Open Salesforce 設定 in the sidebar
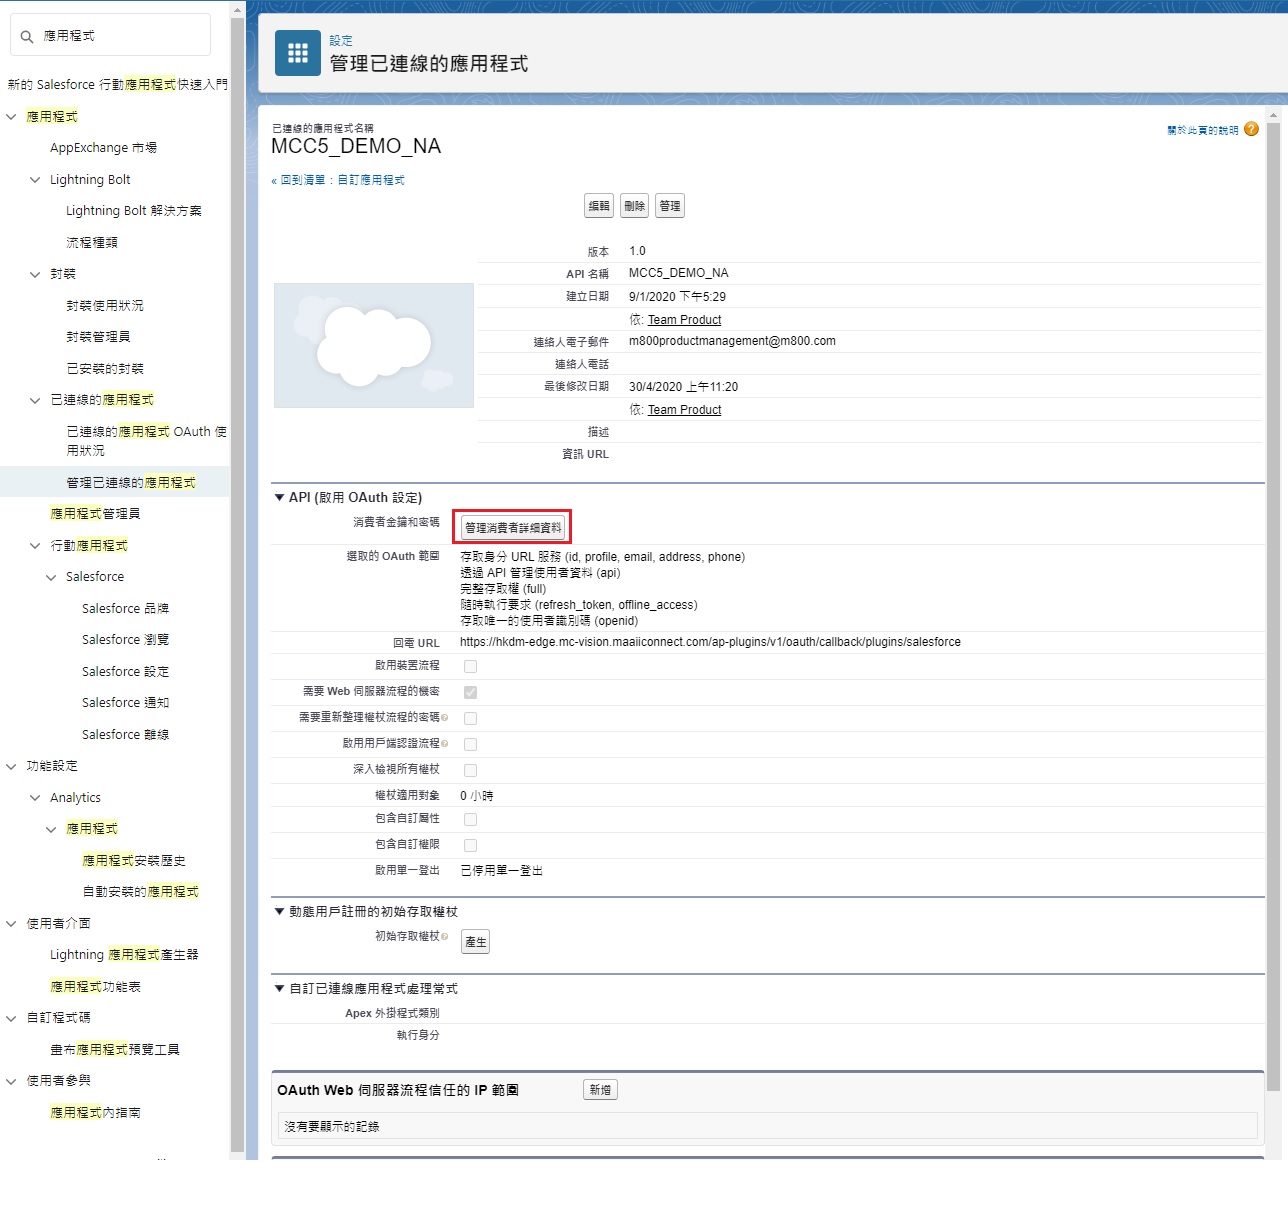Screen dimensions: 1288x1207 pyautogui.click(x=125, y=672)
